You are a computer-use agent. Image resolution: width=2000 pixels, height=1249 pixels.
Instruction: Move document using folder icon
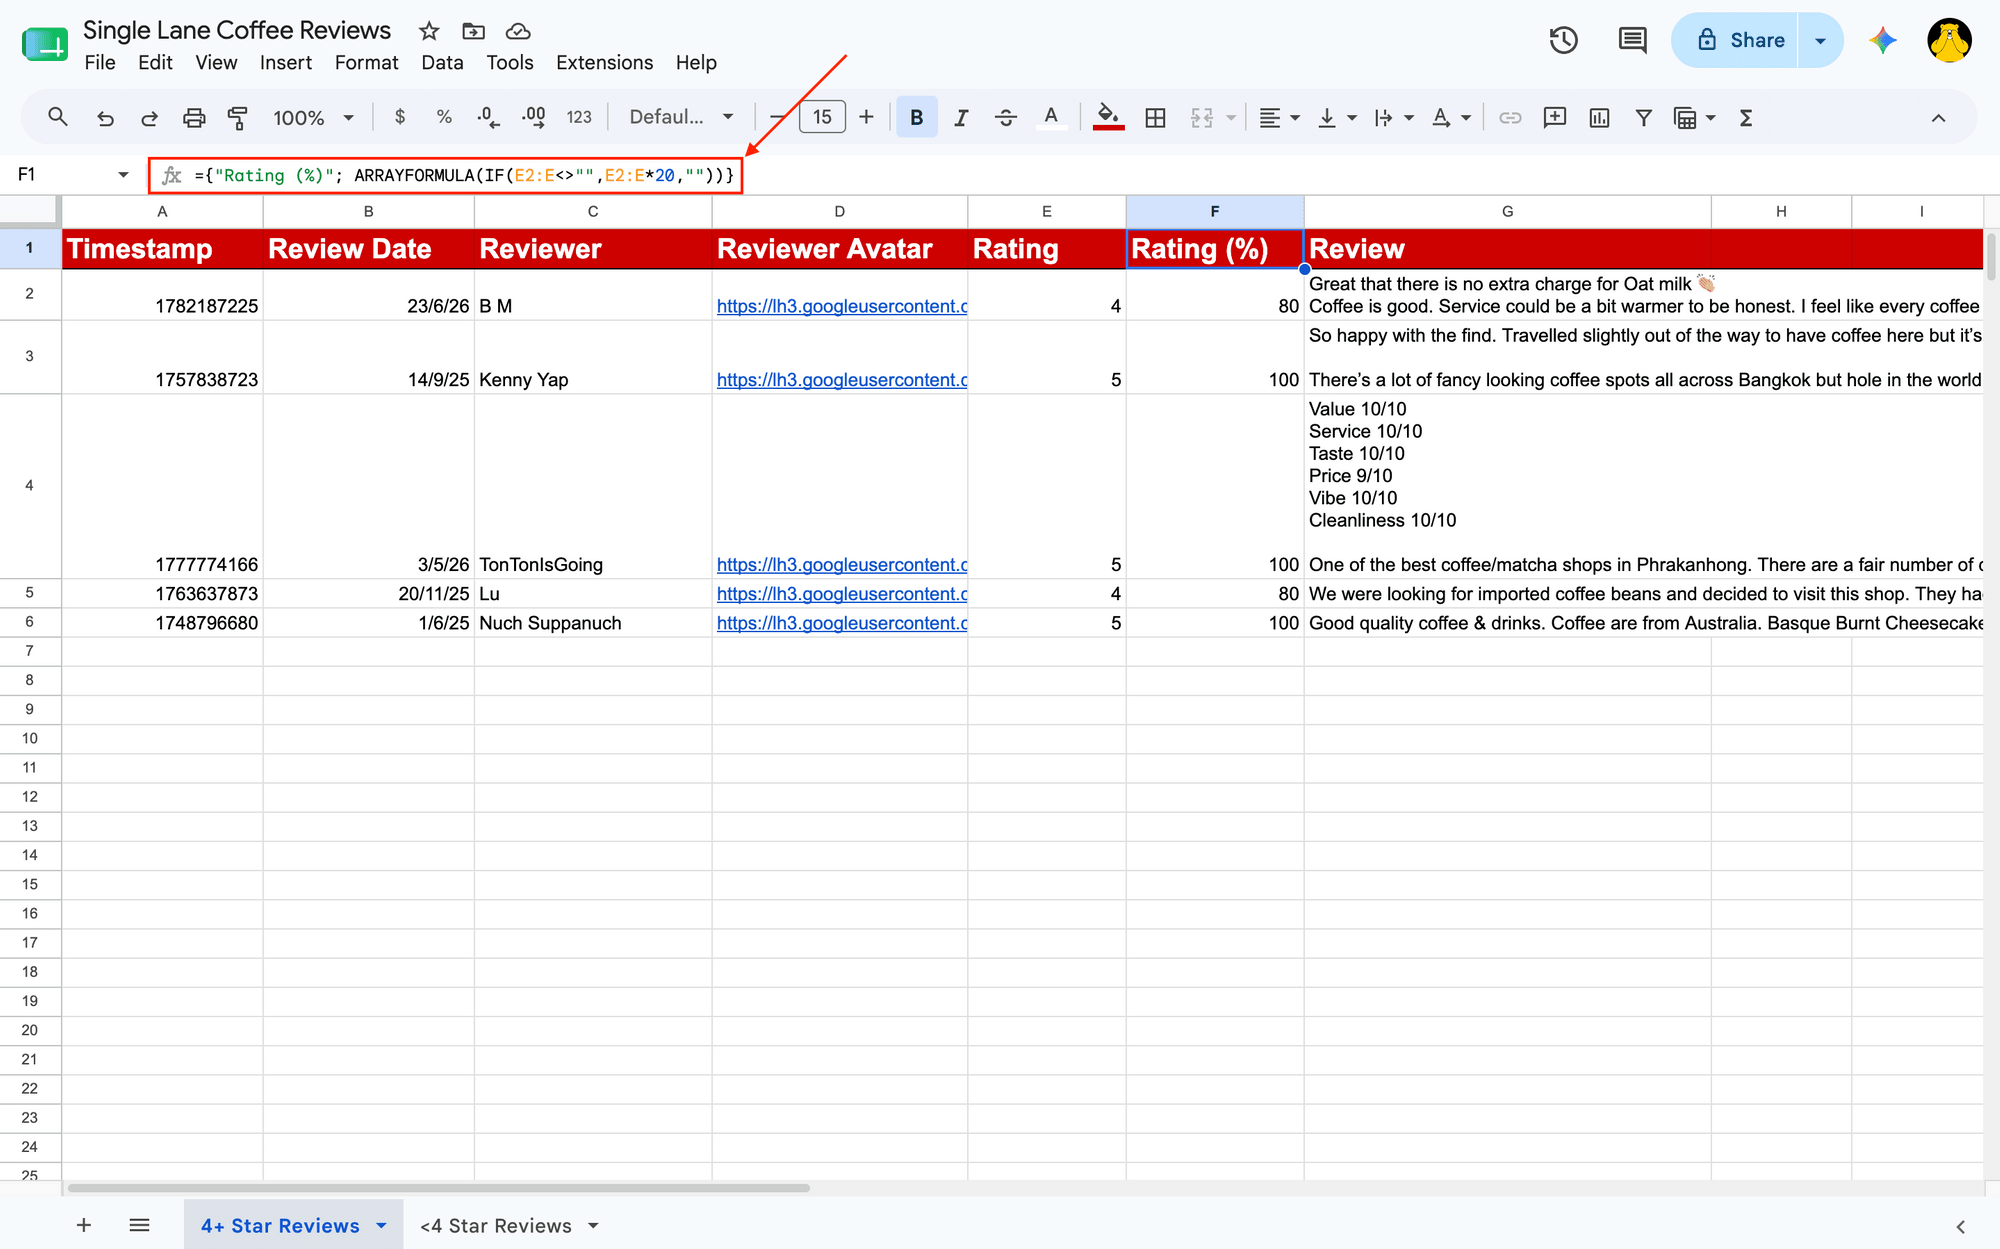click(474, 31)
